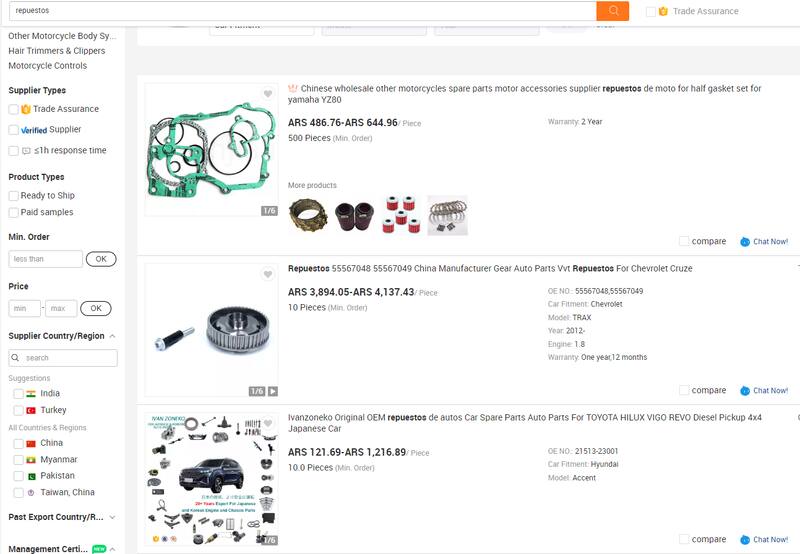
Task: Tick the compare box for gasket set
Action: pyautogui.click(x=684, y=241)
